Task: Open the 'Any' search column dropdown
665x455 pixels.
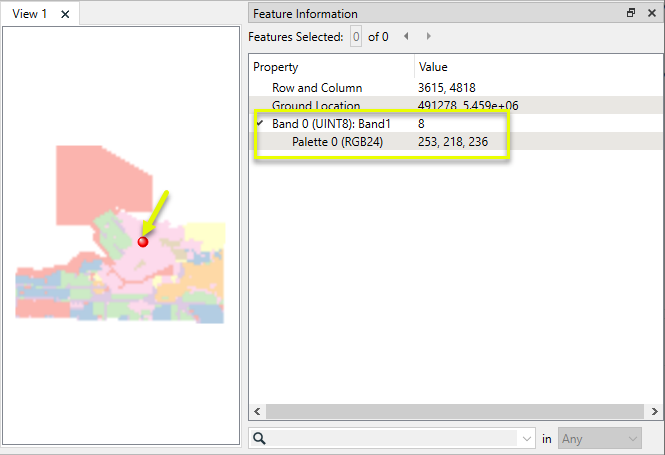Action: coord(600,438)
